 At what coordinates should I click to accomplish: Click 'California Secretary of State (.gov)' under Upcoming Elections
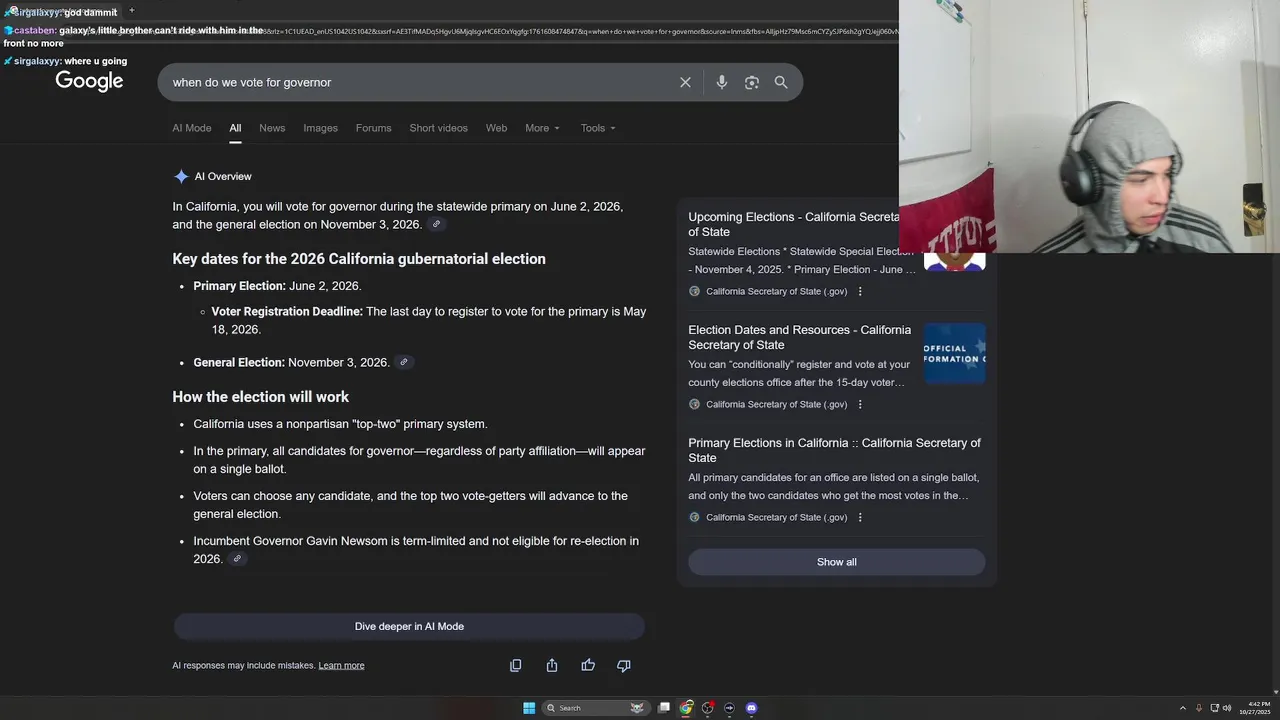776,291
